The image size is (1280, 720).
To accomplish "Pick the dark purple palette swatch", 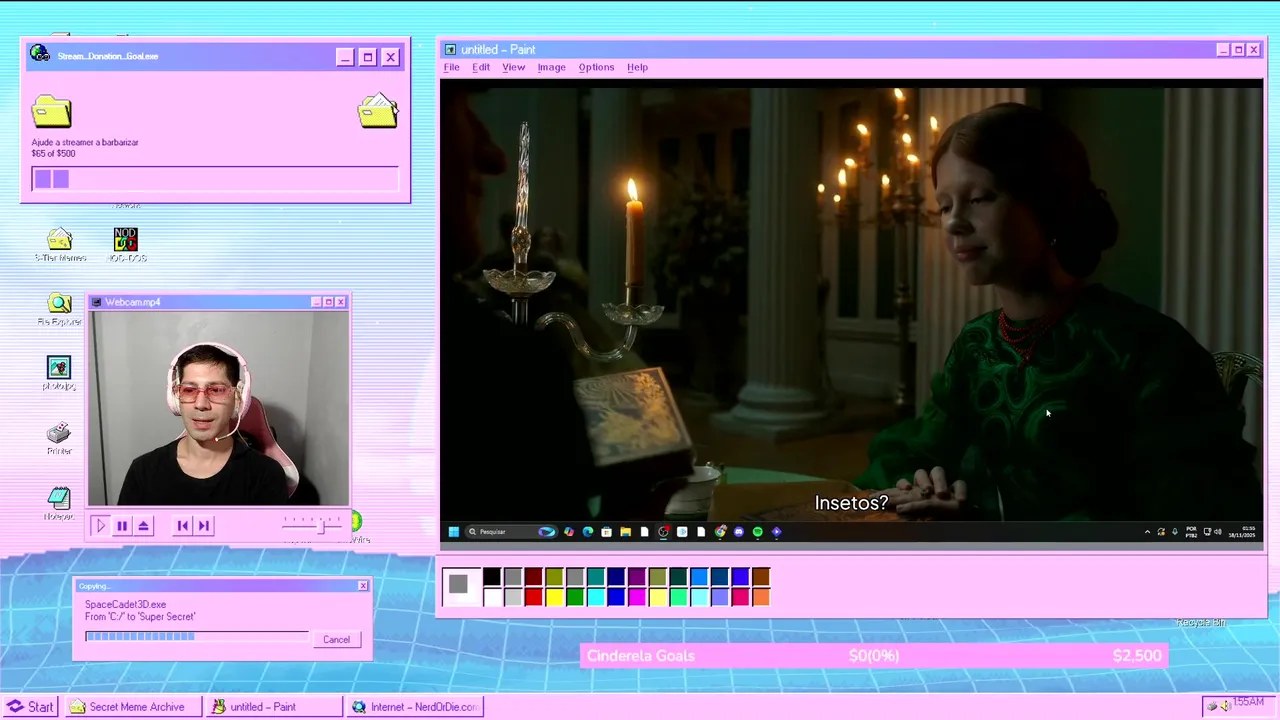I will [637, 576].
